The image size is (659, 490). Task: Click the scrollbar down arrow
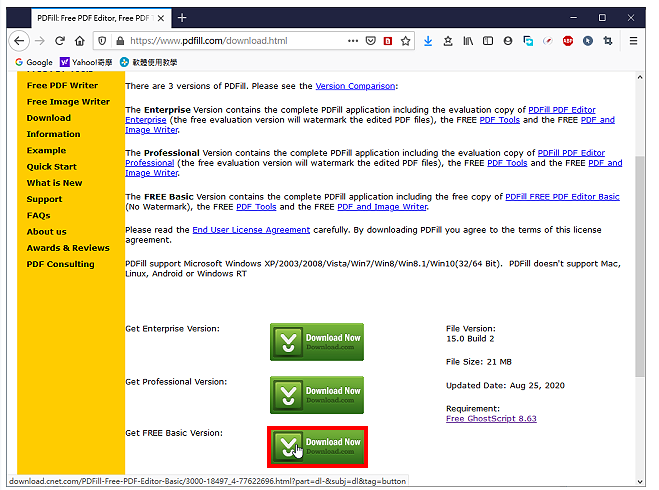click(639, 482)
